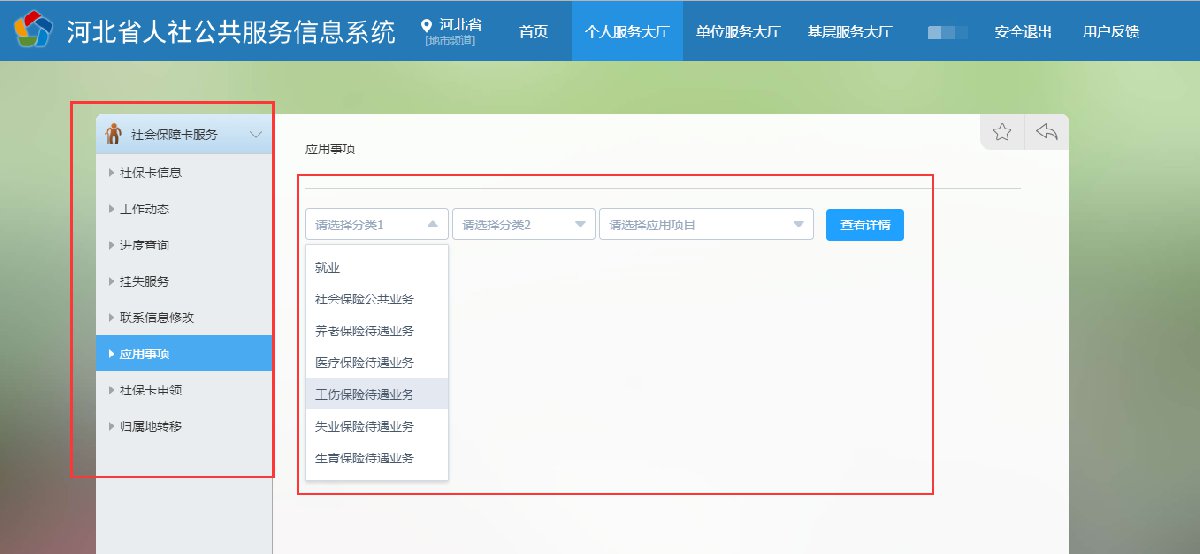This screenshot has height=554, width=1200.
Task: Open the 请选择分类2 dropdown
Action: click(x=523, y=225)
